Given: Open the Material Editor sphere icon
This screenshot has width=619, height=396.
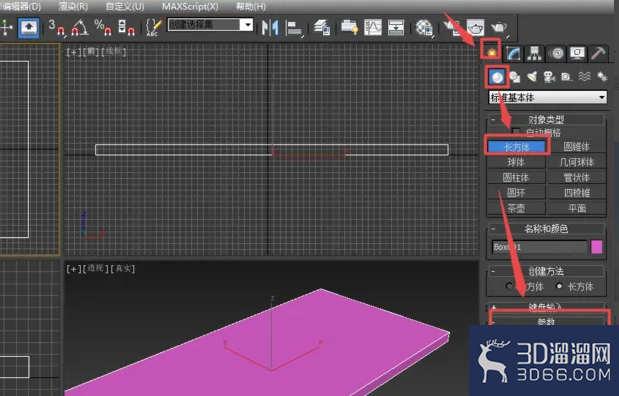Looking at the screenshot, I should tap(424, 27).
